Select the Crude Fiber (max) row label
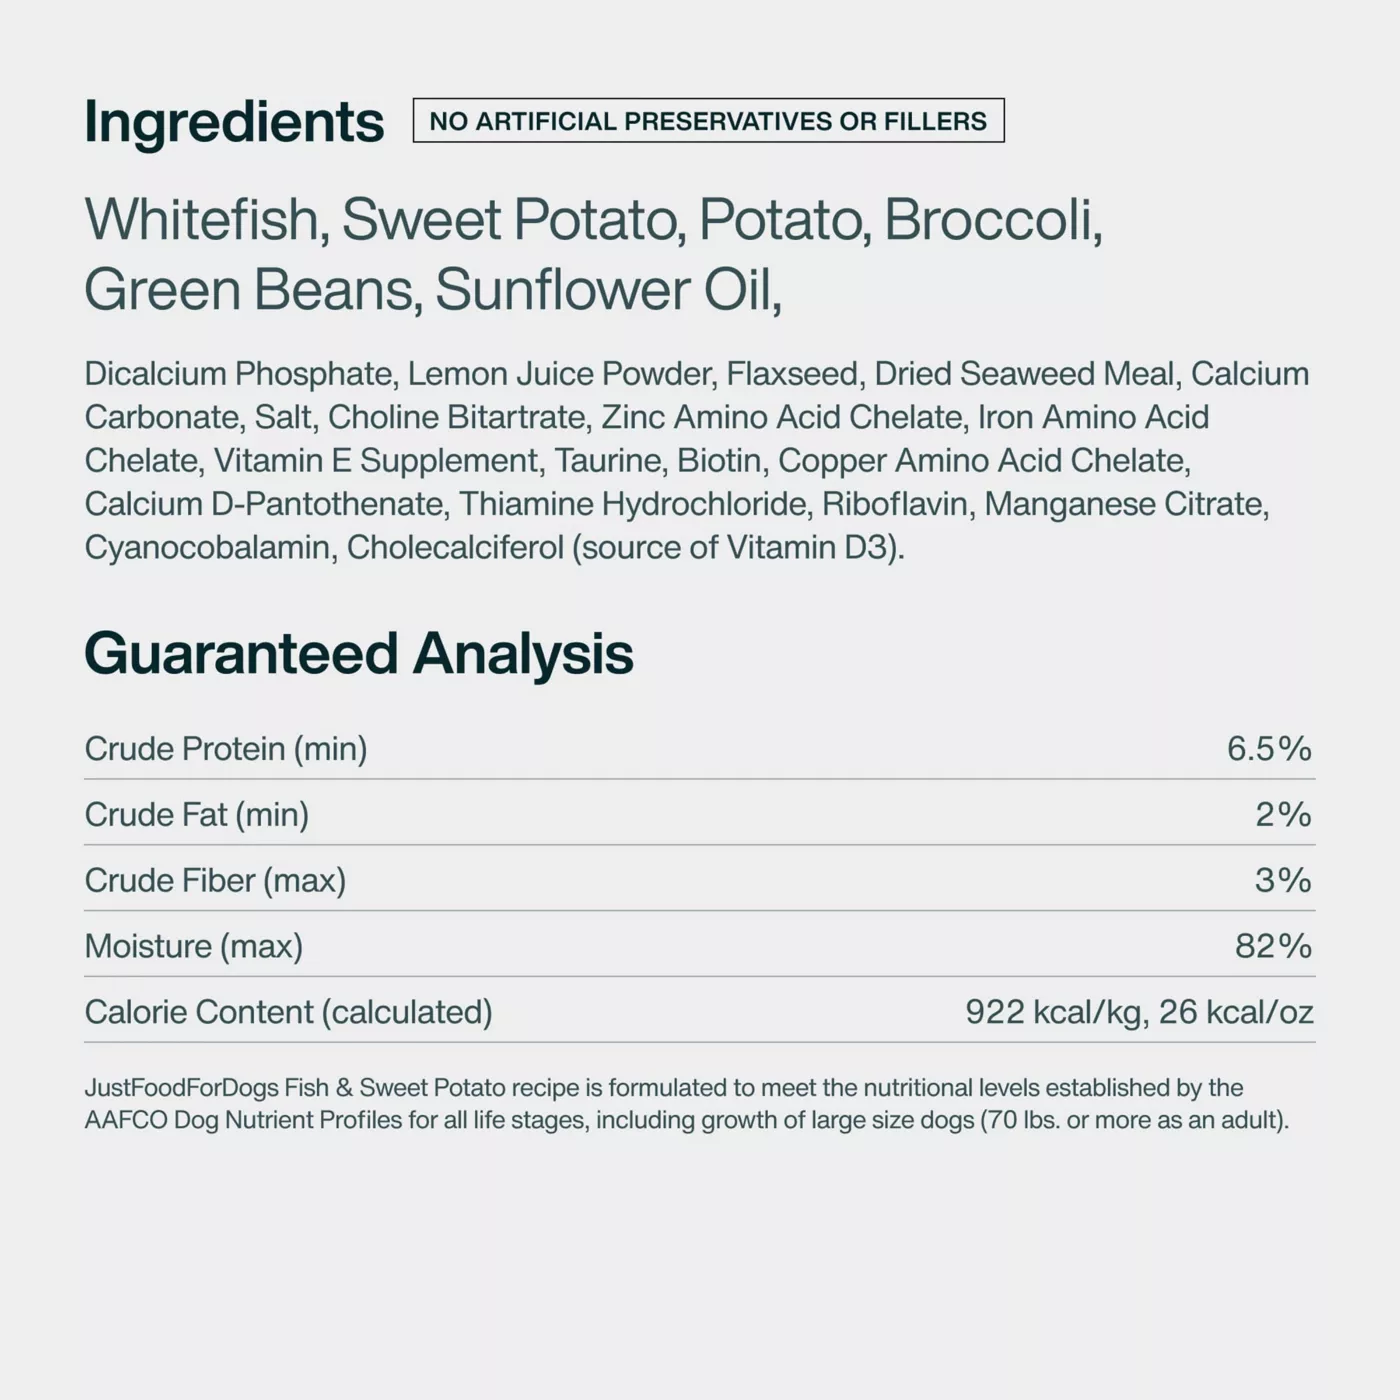 pyautogui.click(x=215, y=880)
